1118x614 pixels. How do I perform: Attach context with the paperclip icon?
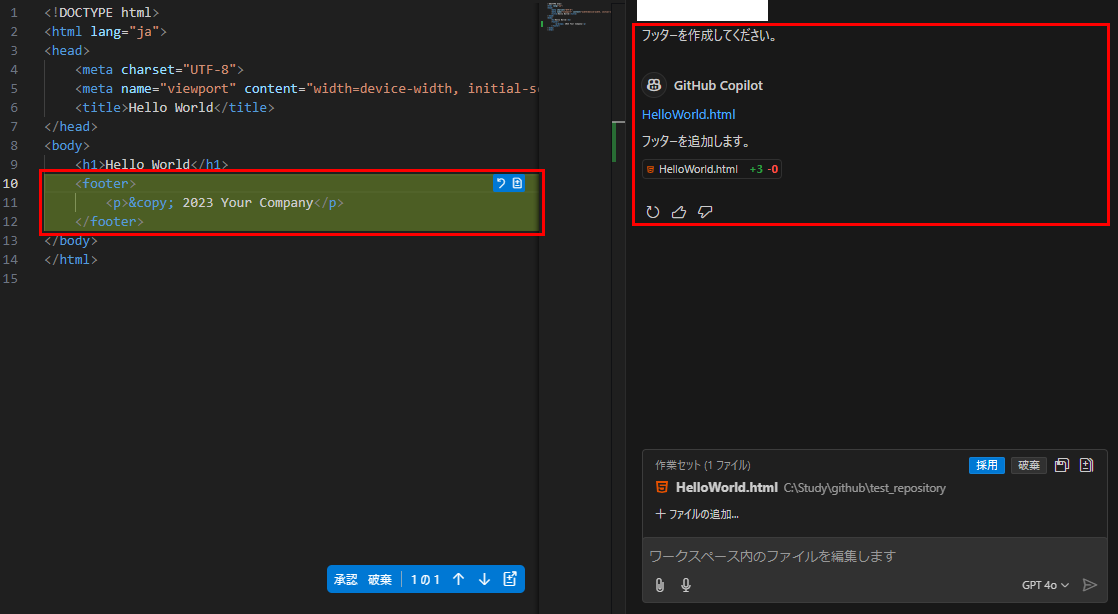660,585
